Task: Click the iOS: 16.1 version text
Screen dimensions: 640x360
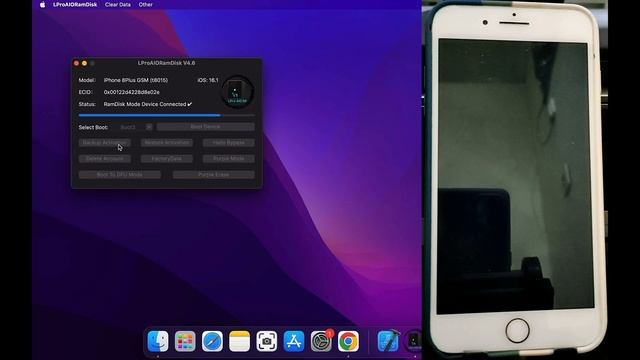Action: (x=208, y=80)
